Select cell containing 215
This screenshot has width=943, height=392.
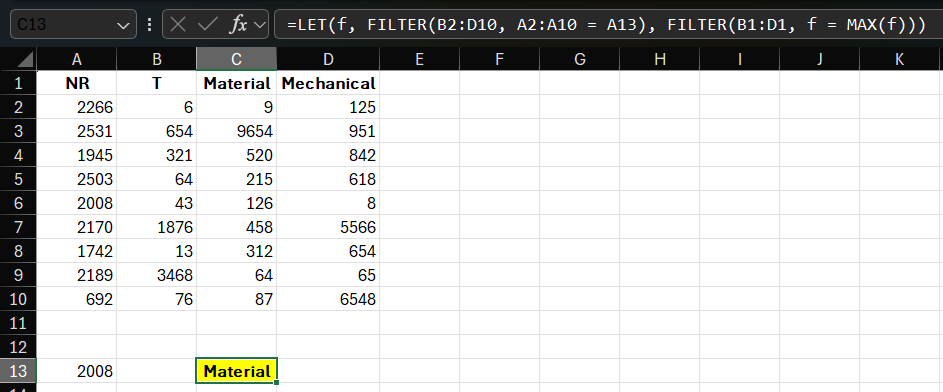pyautogui.click(x=236, y=179)
